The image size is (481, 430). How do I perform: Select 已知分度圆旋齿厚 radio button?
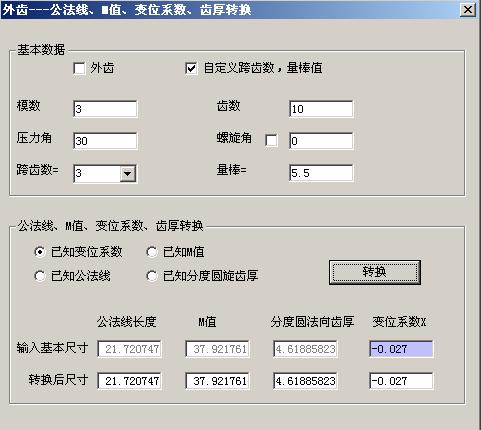pyautogui.click(x=152, y=276)
